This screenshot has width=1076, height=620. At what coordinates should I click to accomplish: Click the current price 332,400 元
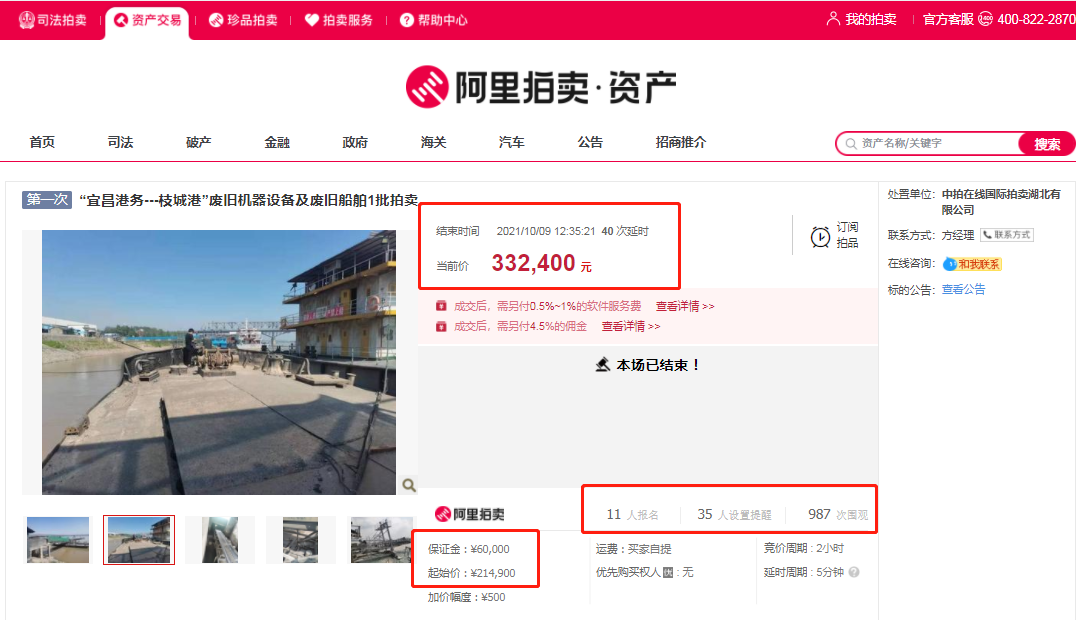click(541, 263)
